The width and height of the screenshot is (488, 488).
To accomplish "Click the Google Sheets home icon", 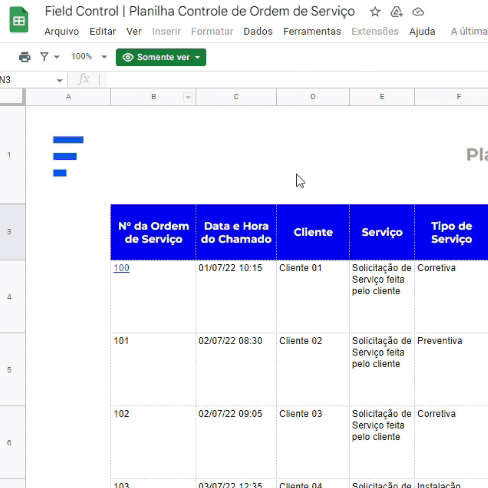I will (x=19, y=20).
